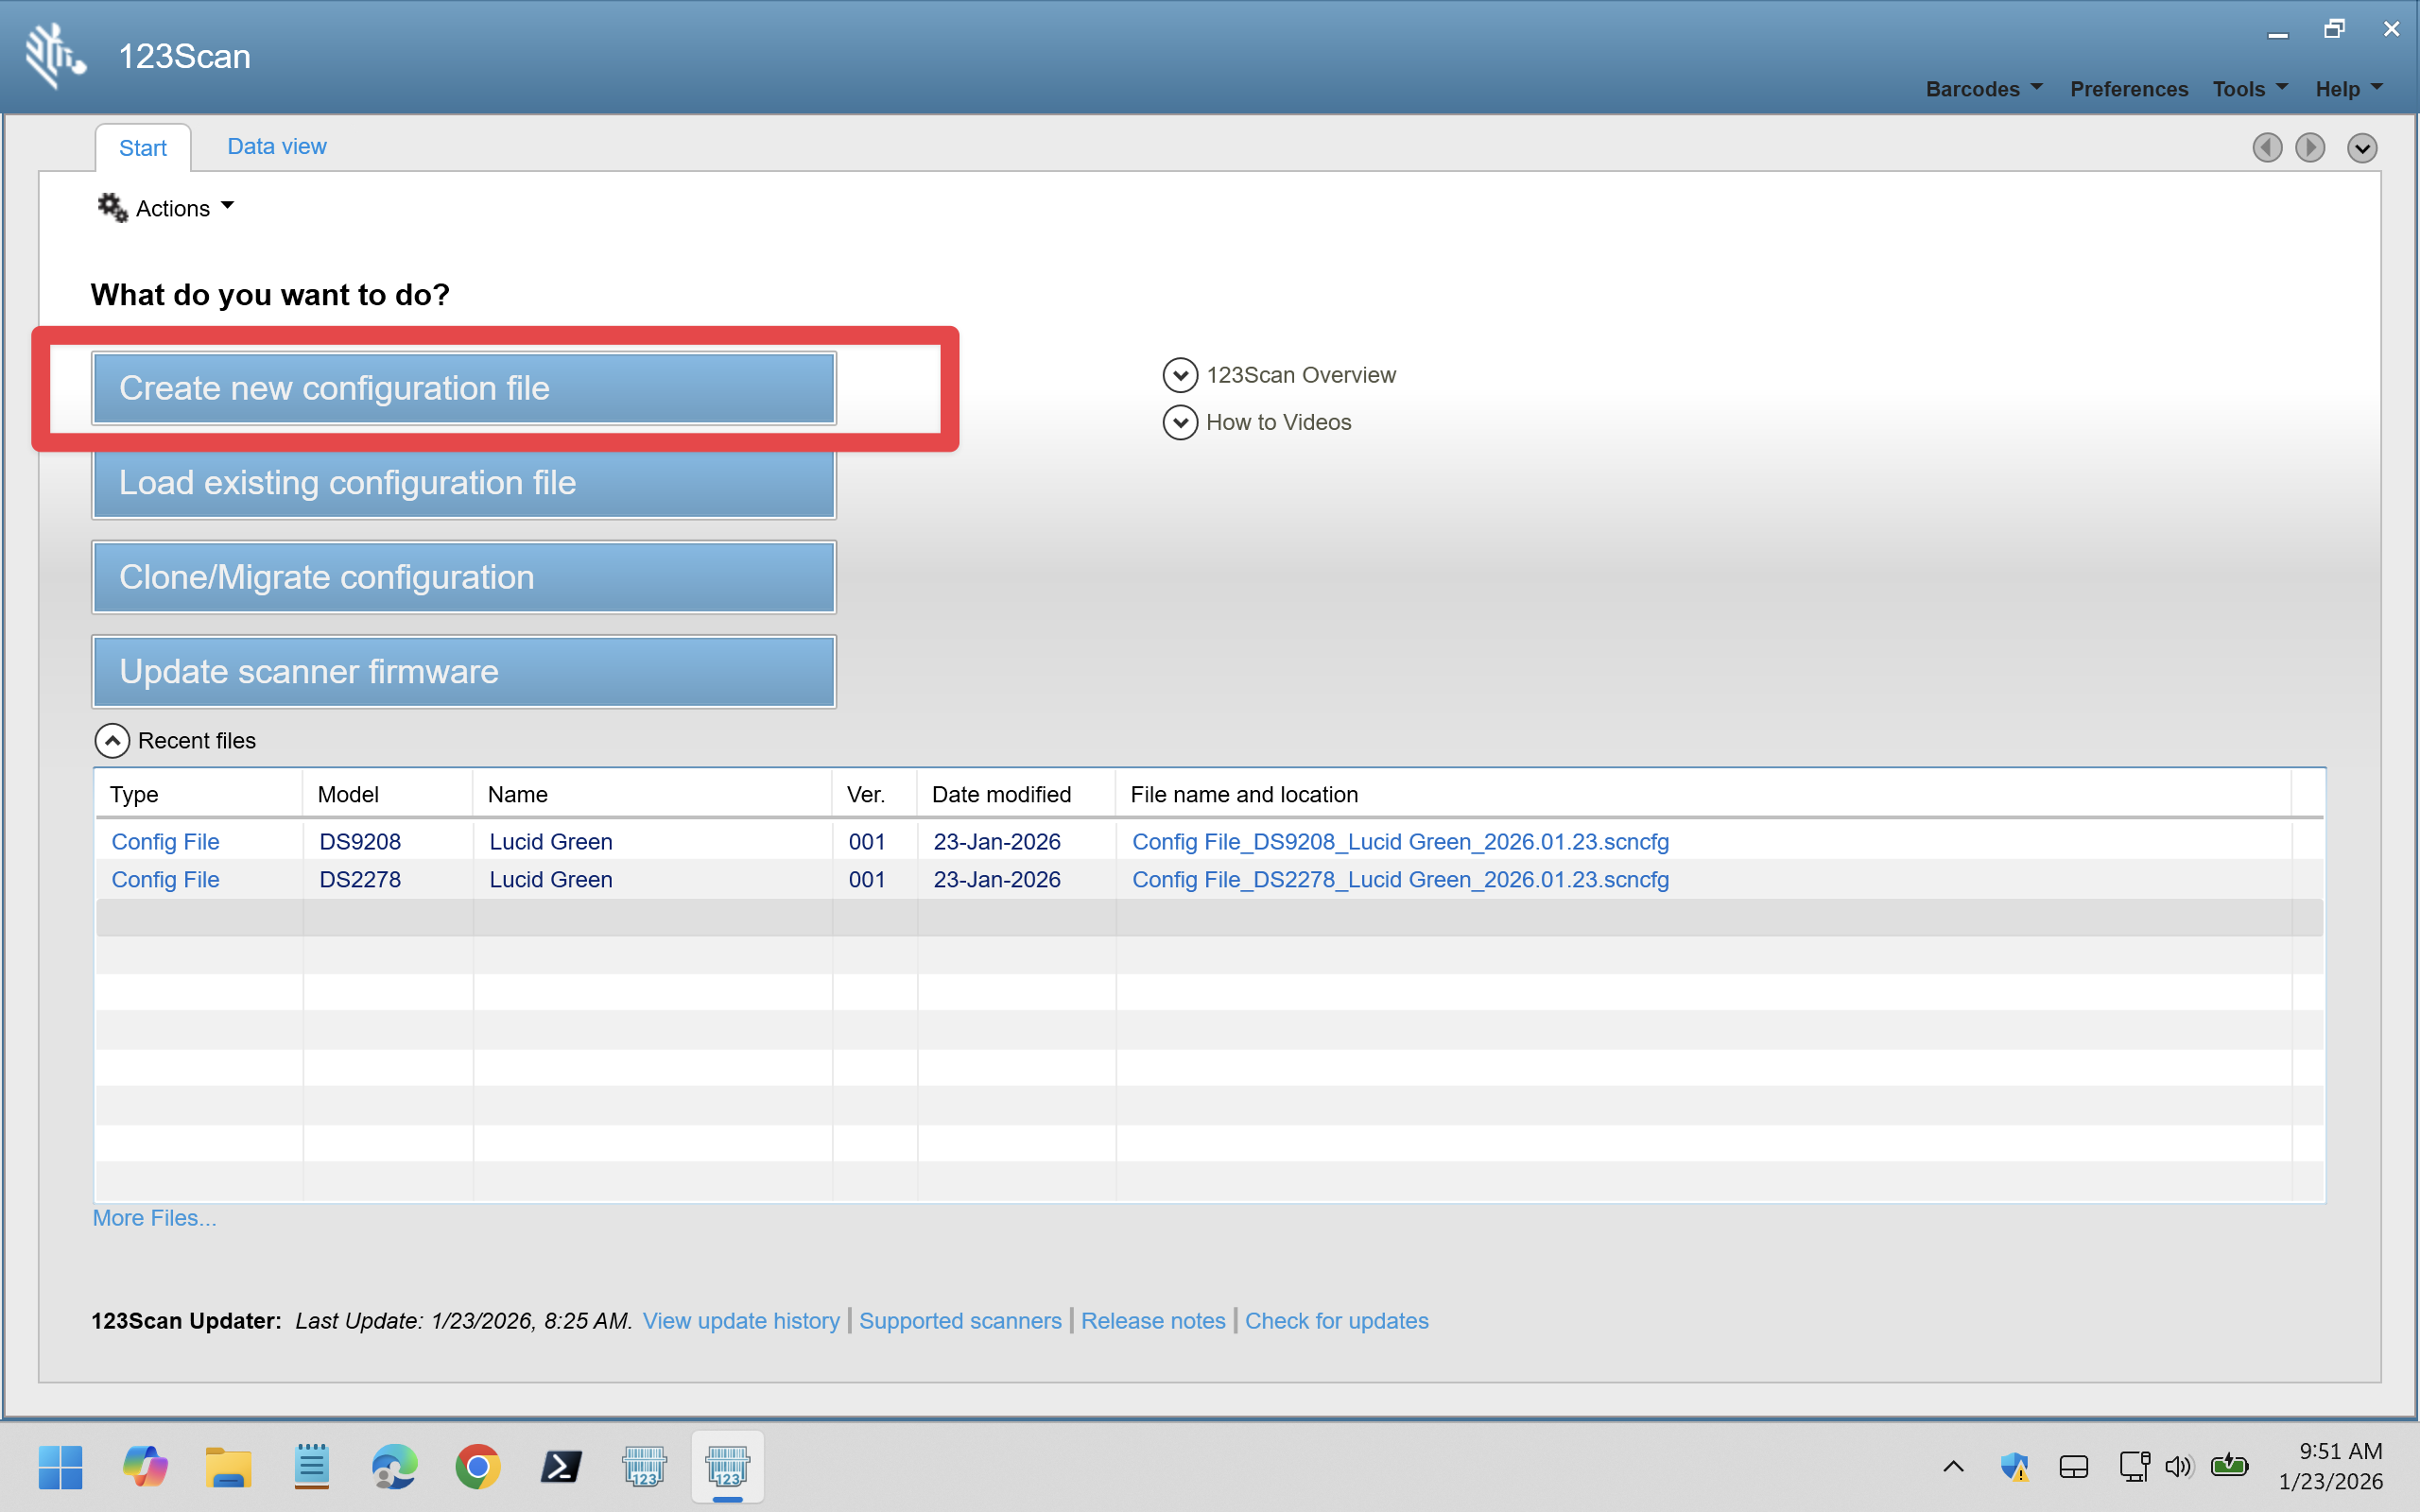Open the Tools menu
Viewport: 2420px width, 1512px height.
2249,89
